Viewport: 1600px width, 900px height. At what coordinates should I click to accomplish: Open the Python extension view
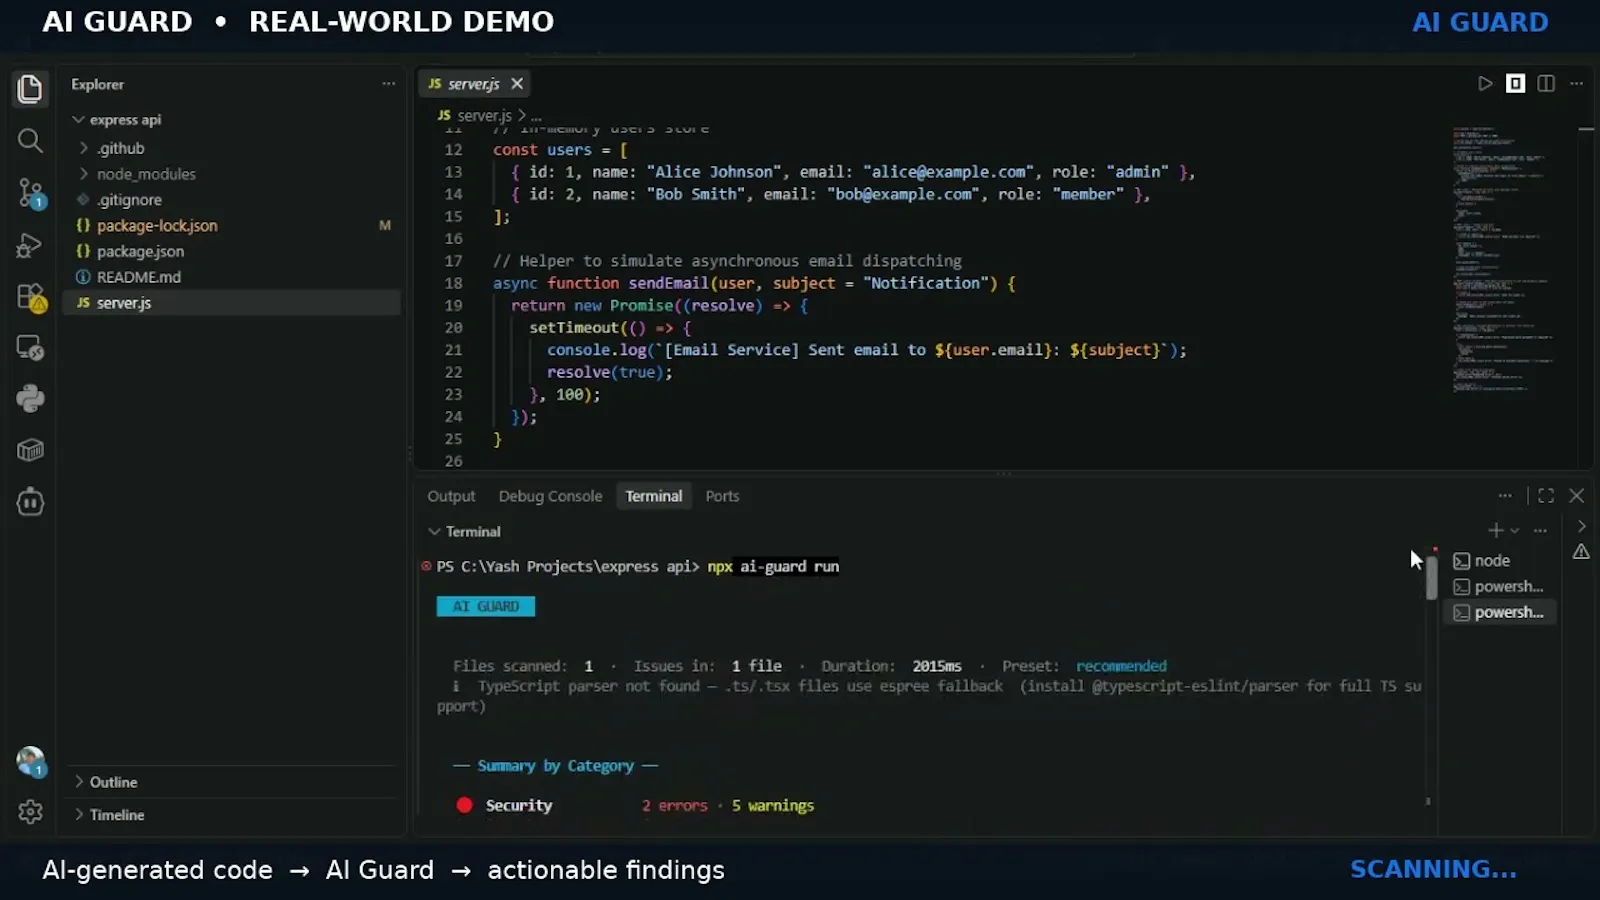click(x=30, y=399)
